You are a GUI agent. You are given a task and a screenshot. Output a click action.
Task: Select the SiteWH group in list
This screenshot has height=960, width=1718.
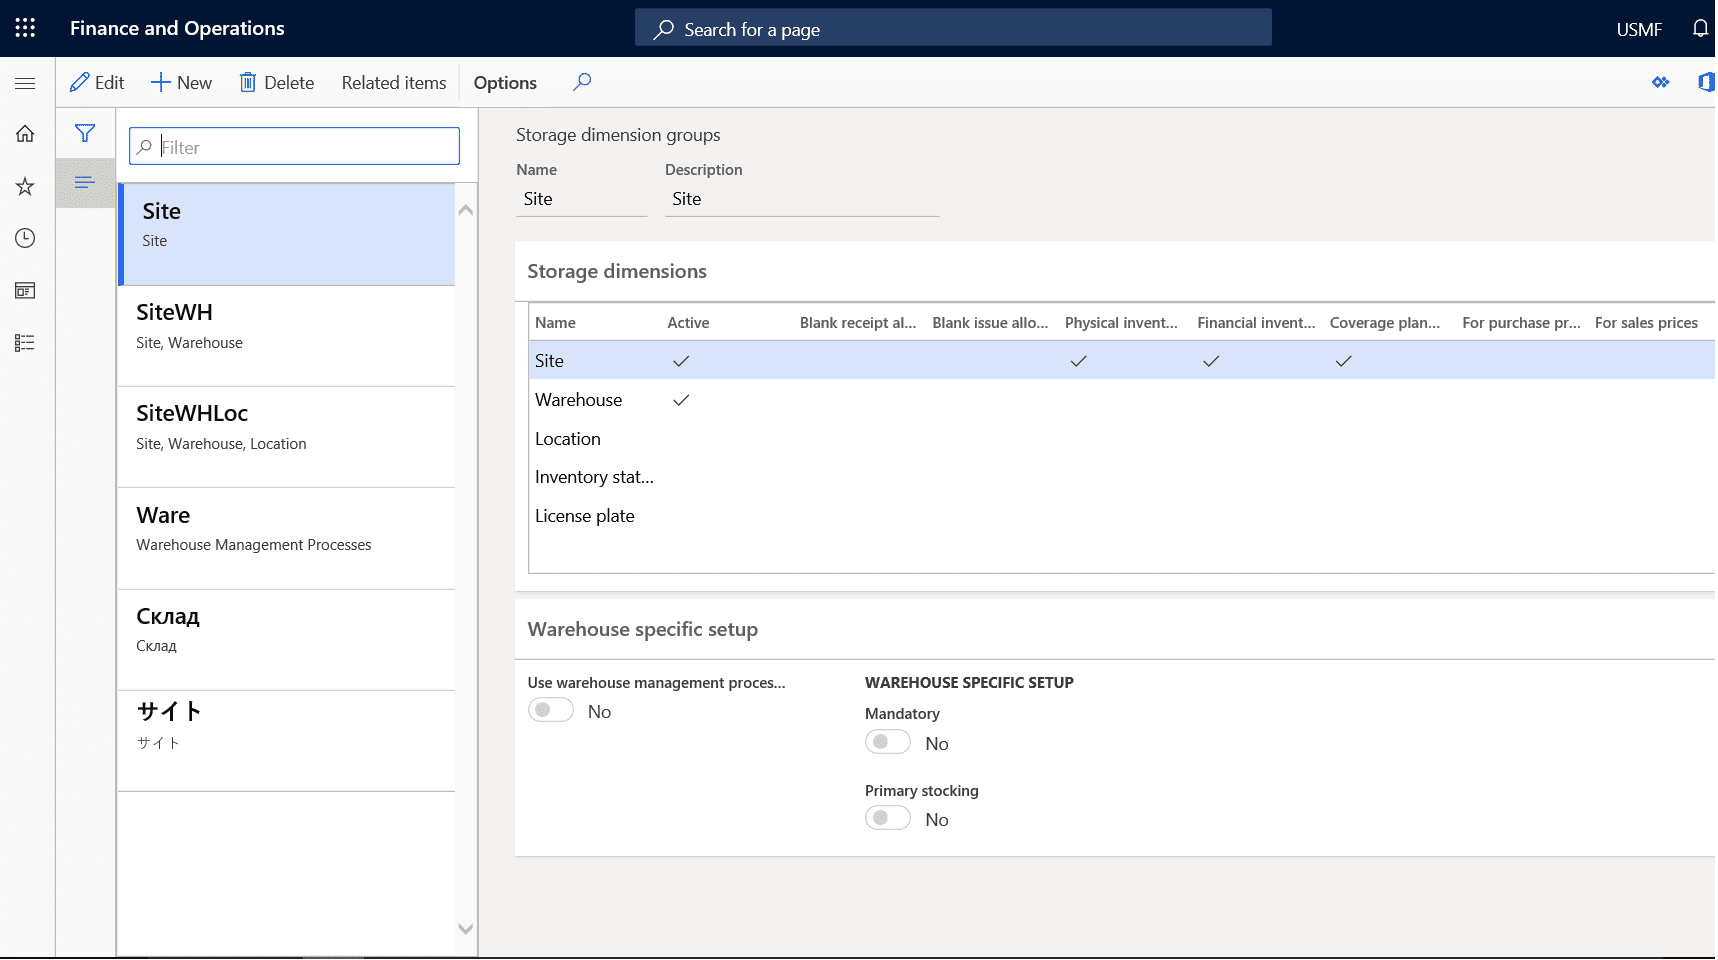pos(287,336)
